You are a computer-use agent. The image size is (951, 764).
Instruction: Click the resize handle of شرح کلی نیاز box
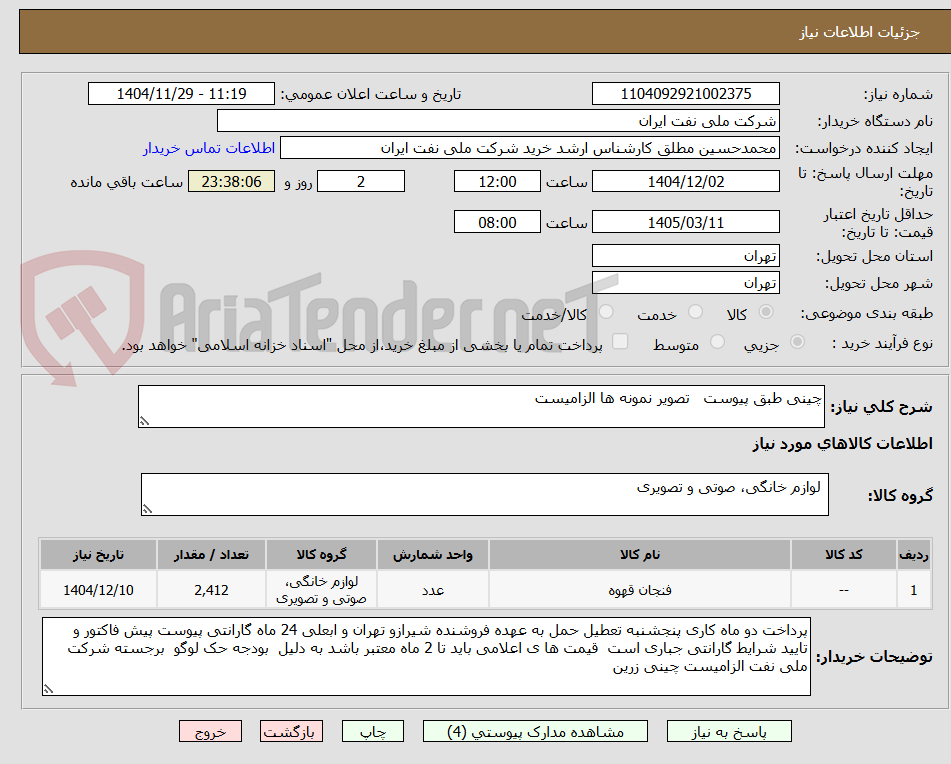coord(144,421)
